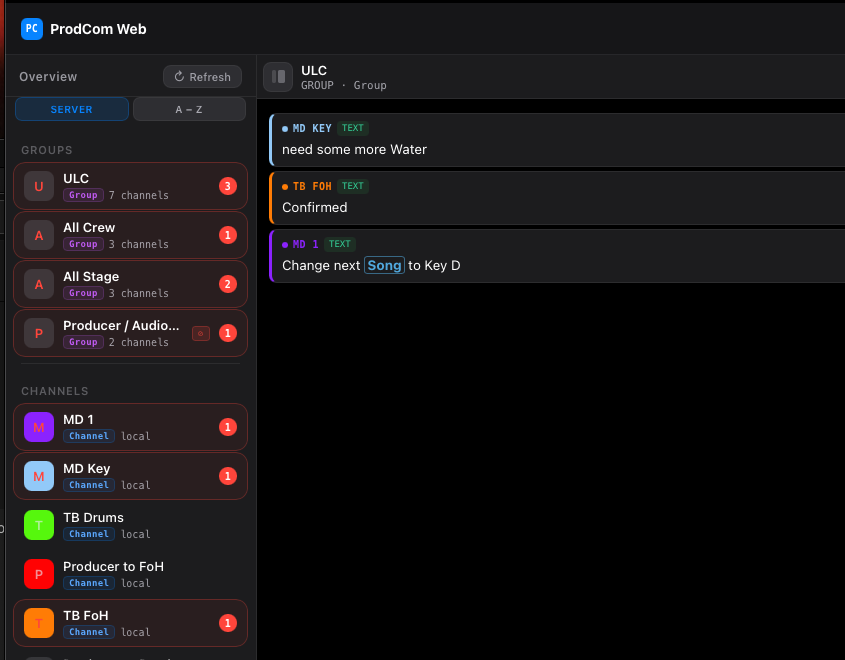Open the All Stage group
Image resolution: width=845 pixels, height=660 pixels.
pyautogui.click(x=130, y=284)
